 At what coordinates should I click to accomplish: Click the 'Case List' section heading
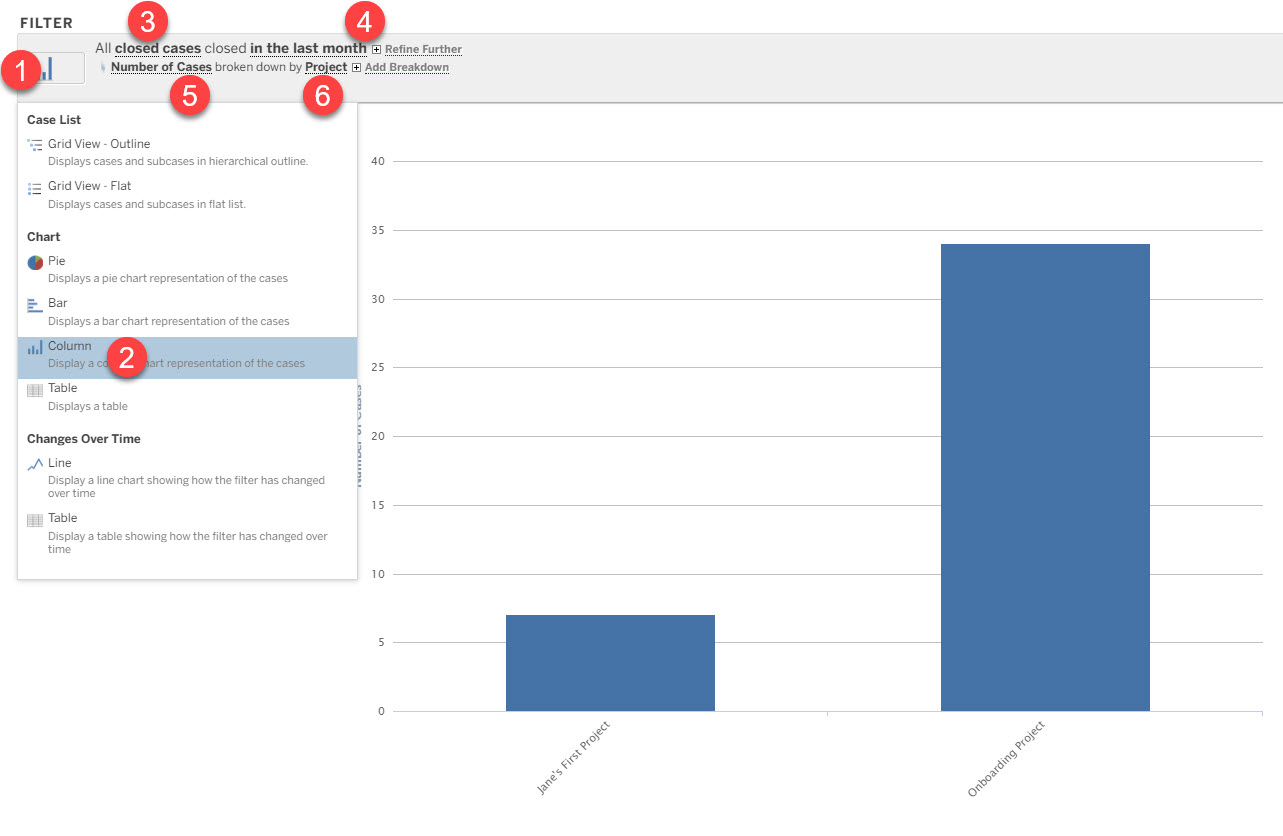[54, 120]
